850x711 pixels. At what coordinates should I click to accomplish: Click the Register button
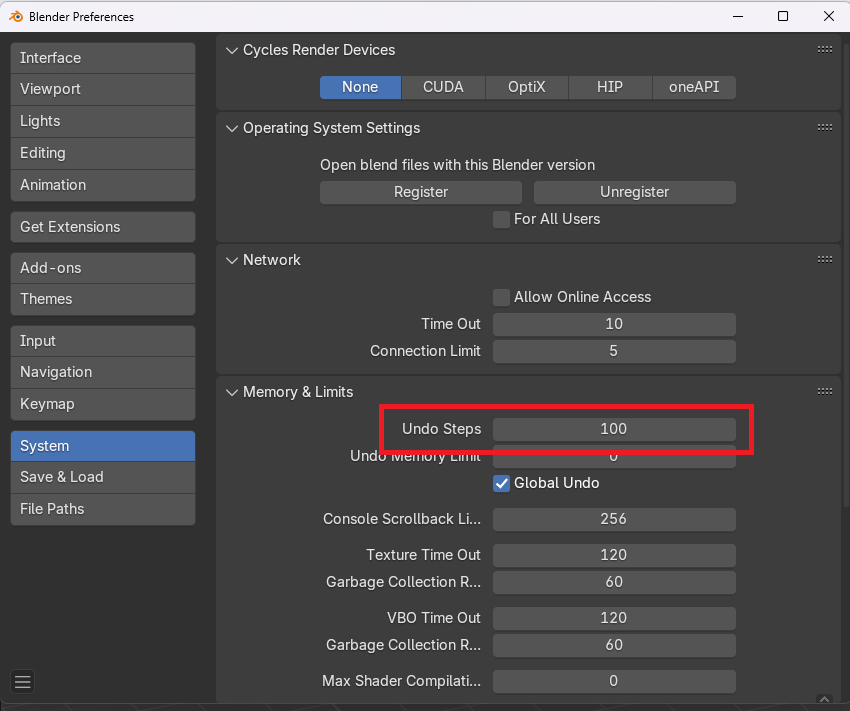click(421, 192)
